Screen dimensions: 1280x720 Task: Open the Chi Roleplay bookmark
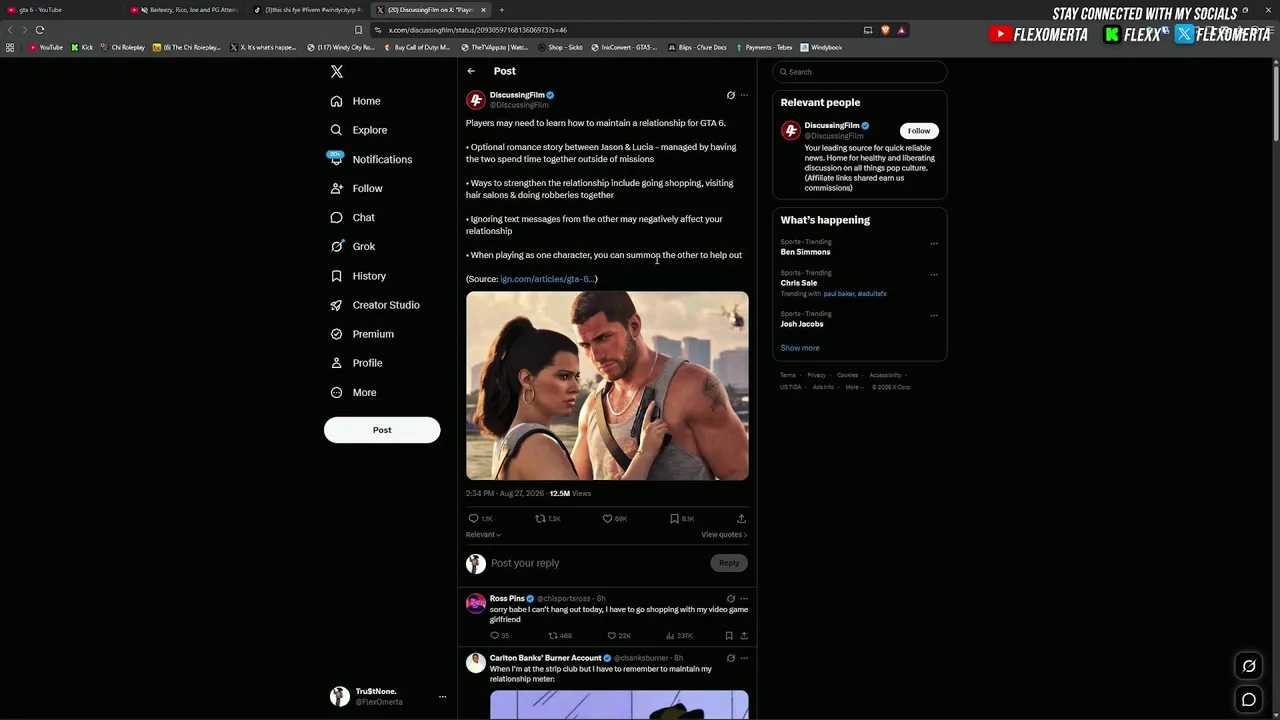point(123,47)
